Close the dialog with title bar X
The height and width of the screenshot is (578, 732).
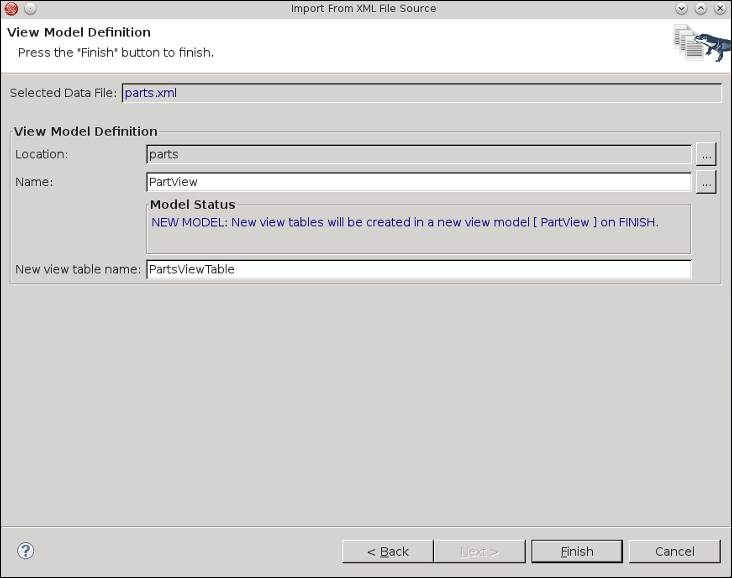click(x=719, y=9)
